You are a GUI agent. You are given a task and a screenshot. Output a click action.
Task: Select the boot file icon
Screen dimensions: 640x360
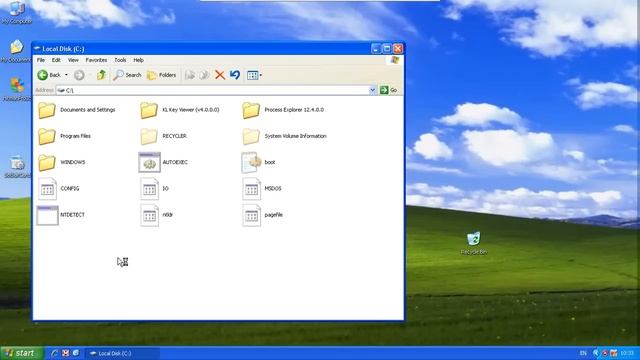click(251, 162)
